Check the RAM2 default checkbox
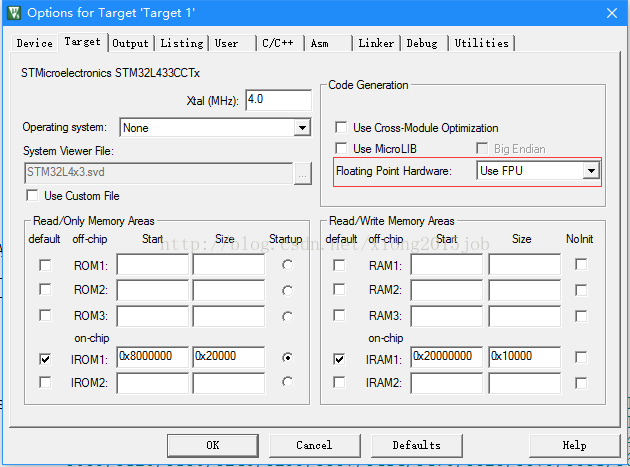 tap(339, 289)
